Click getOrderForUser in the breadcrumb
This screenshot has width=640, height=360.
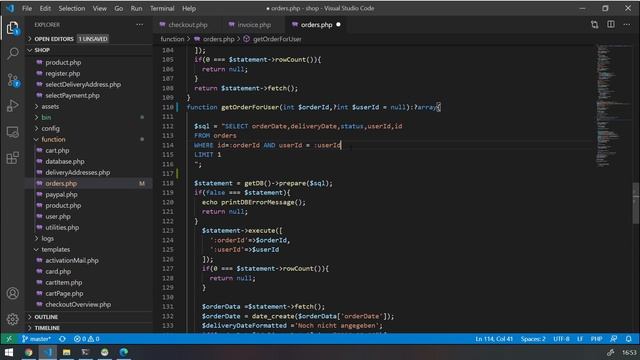tap(277, 39)
